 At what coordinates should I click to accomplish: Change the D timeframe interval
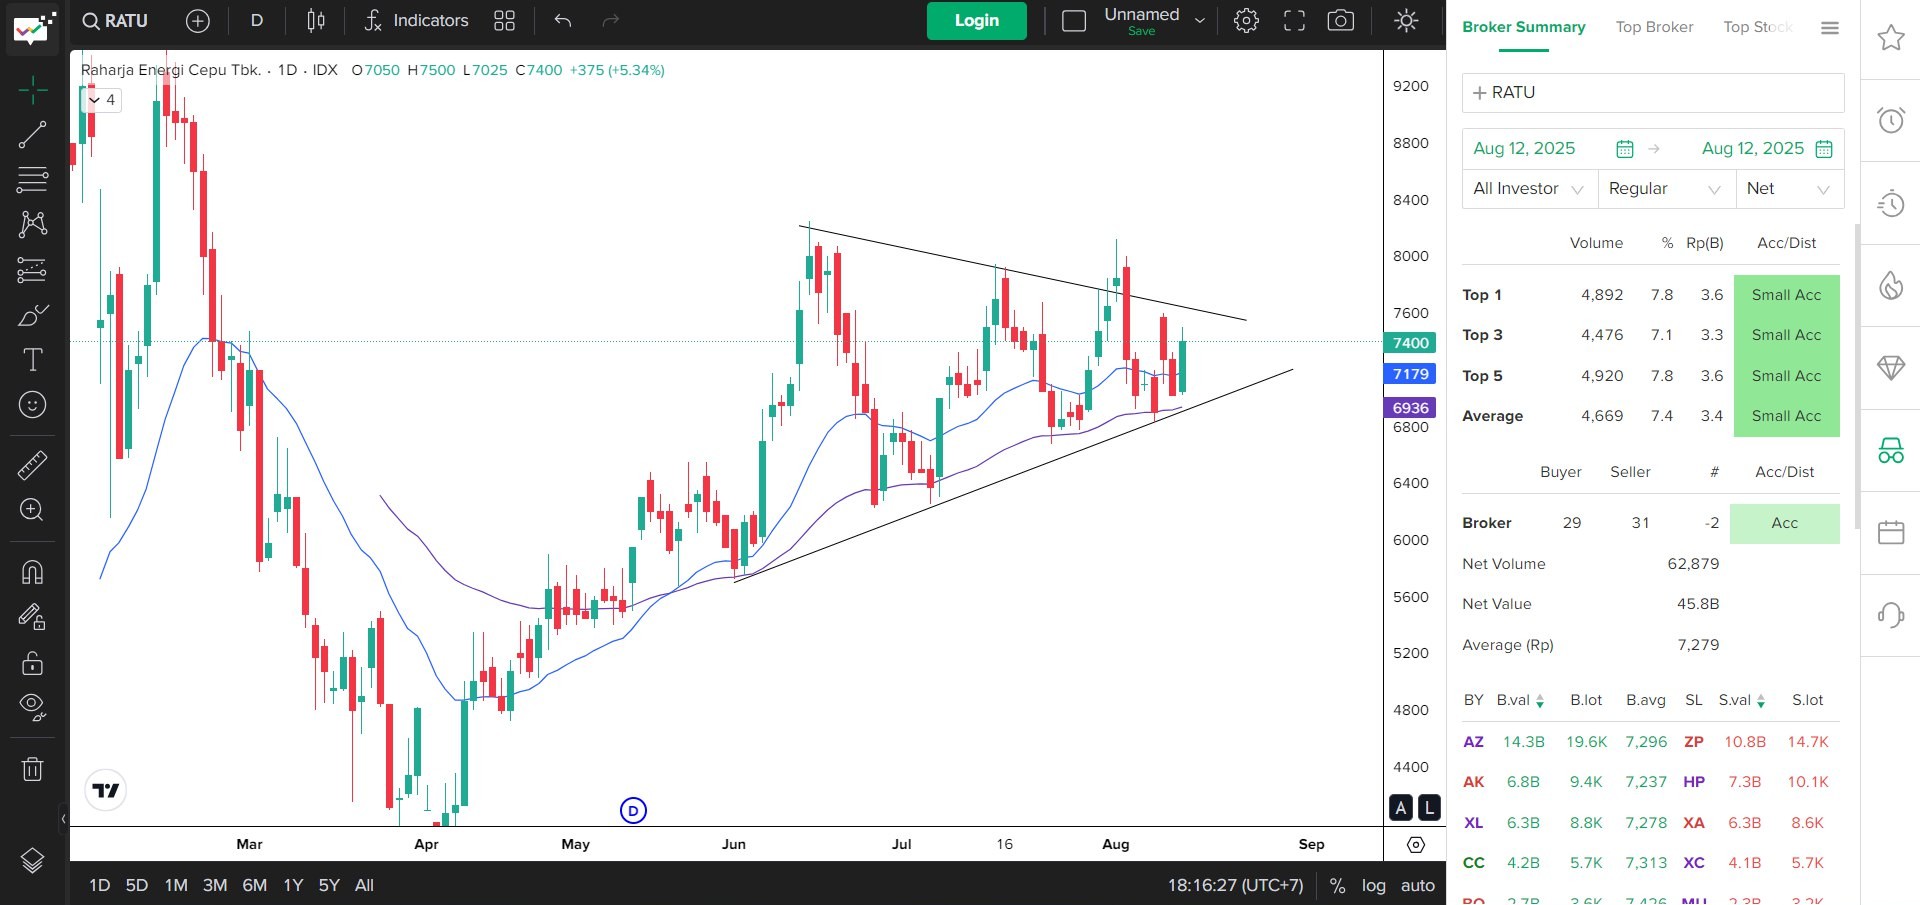(x=257, y=21)
